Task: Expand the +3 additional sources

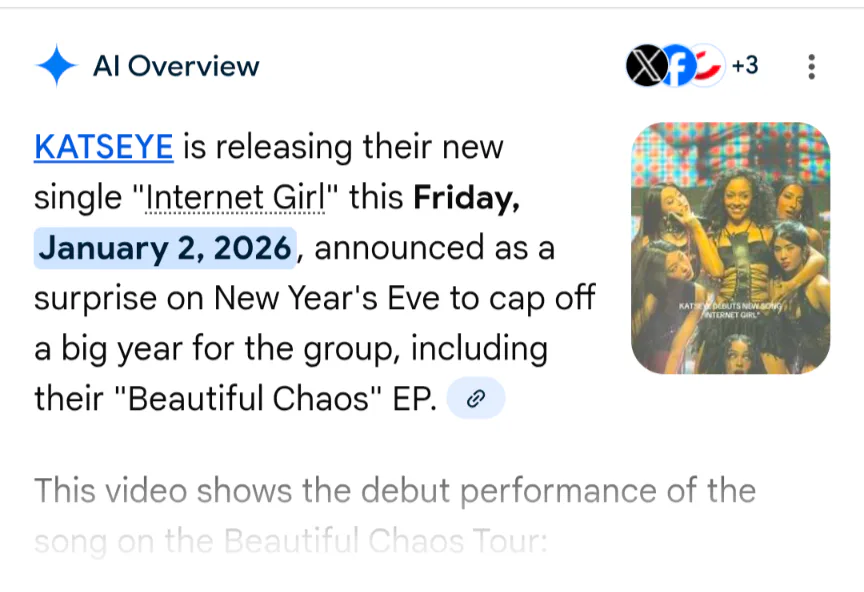Action: point(745,66)
